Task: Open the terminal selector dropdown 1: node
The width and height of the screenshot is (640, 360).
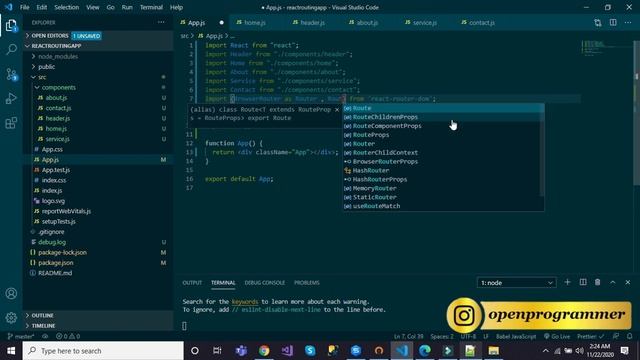Action: 516,282
